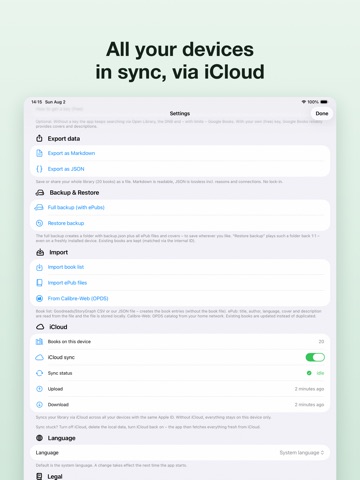
Task: Select Restore backup
Action: pos(66,223)
